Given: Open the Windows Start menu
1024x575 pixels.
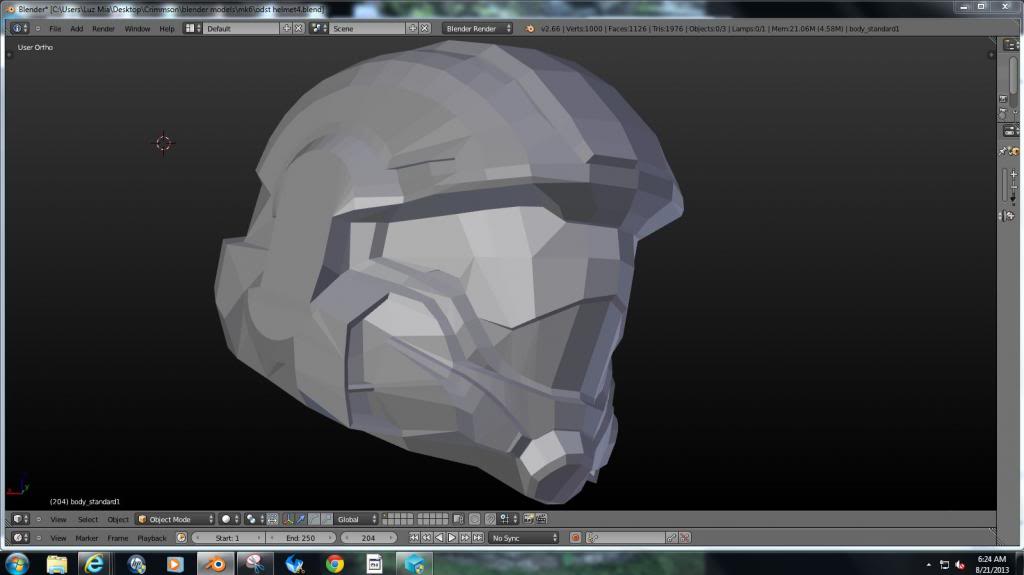Looking at the screenshot, I should coord(17,564).
